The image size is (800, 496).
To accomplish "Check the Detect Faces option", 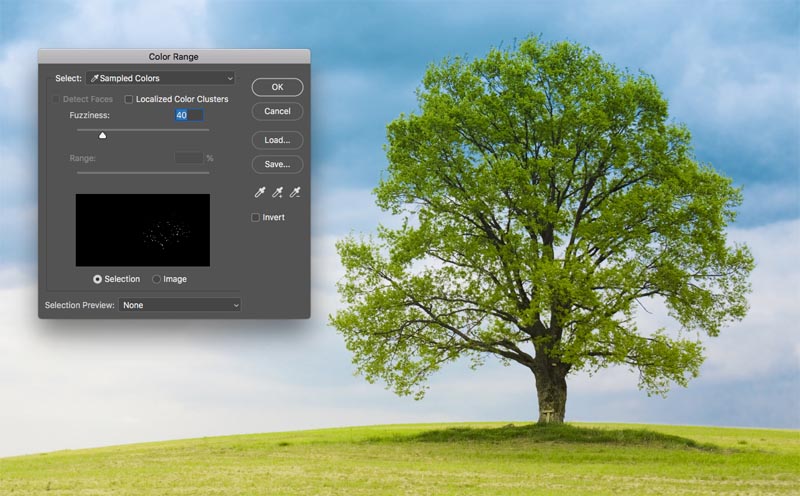I will coord(55,99).
